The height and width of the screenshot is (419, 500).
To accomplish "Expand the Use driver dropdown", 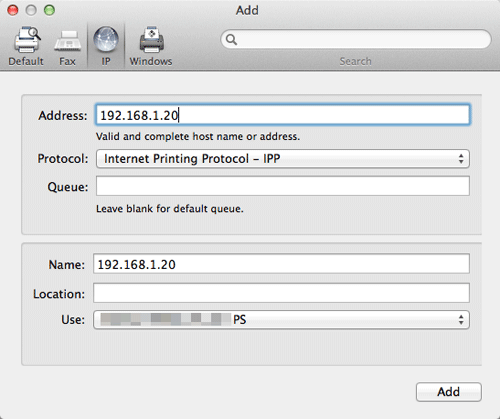I will 281,320.
